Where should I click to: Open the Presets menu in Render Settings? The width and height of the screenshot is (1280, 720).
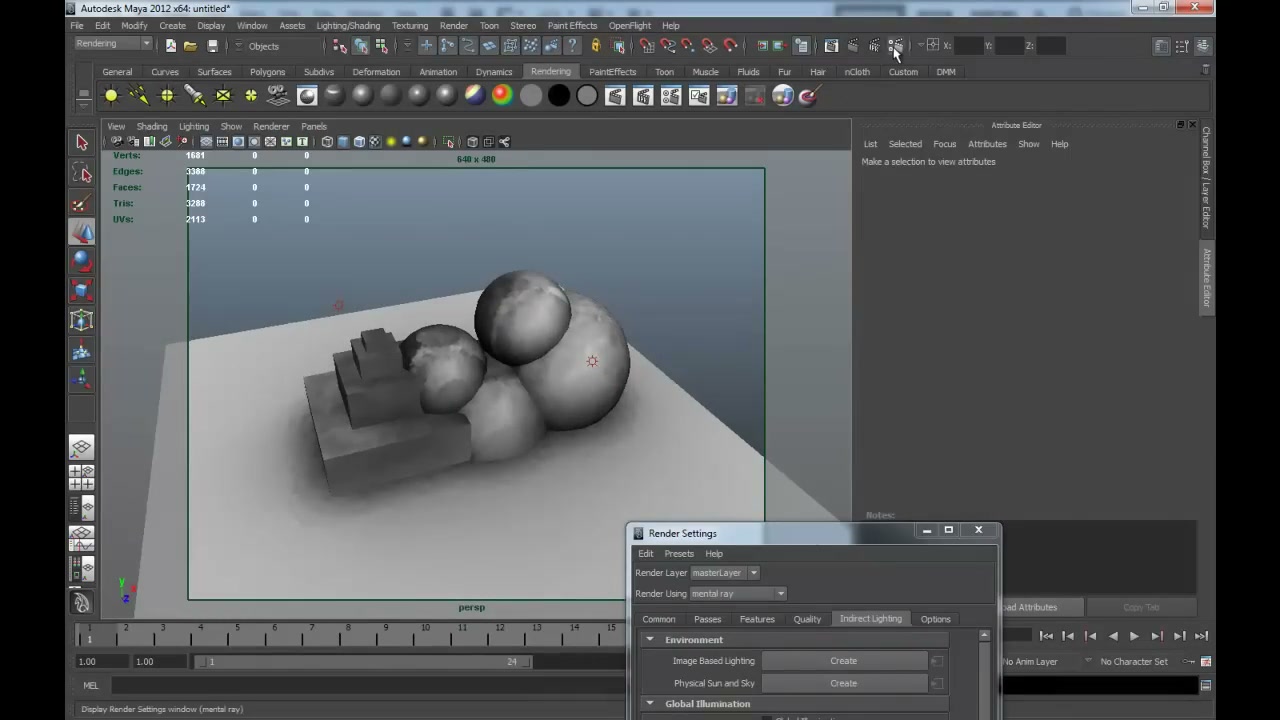coord(678,554)
